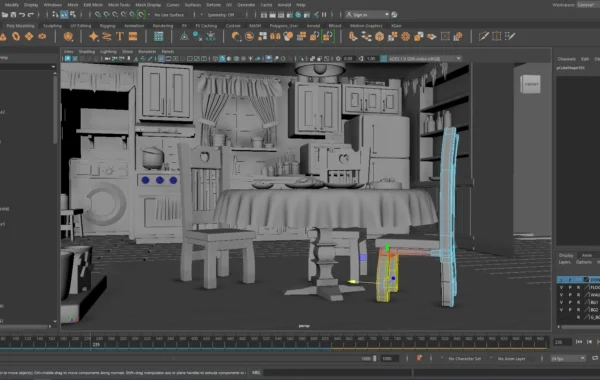Image resolution: width=600 pixels, height=380 pixels.
Task: Open the 24 fps frame rate dropdown
Action: point(568,359)
